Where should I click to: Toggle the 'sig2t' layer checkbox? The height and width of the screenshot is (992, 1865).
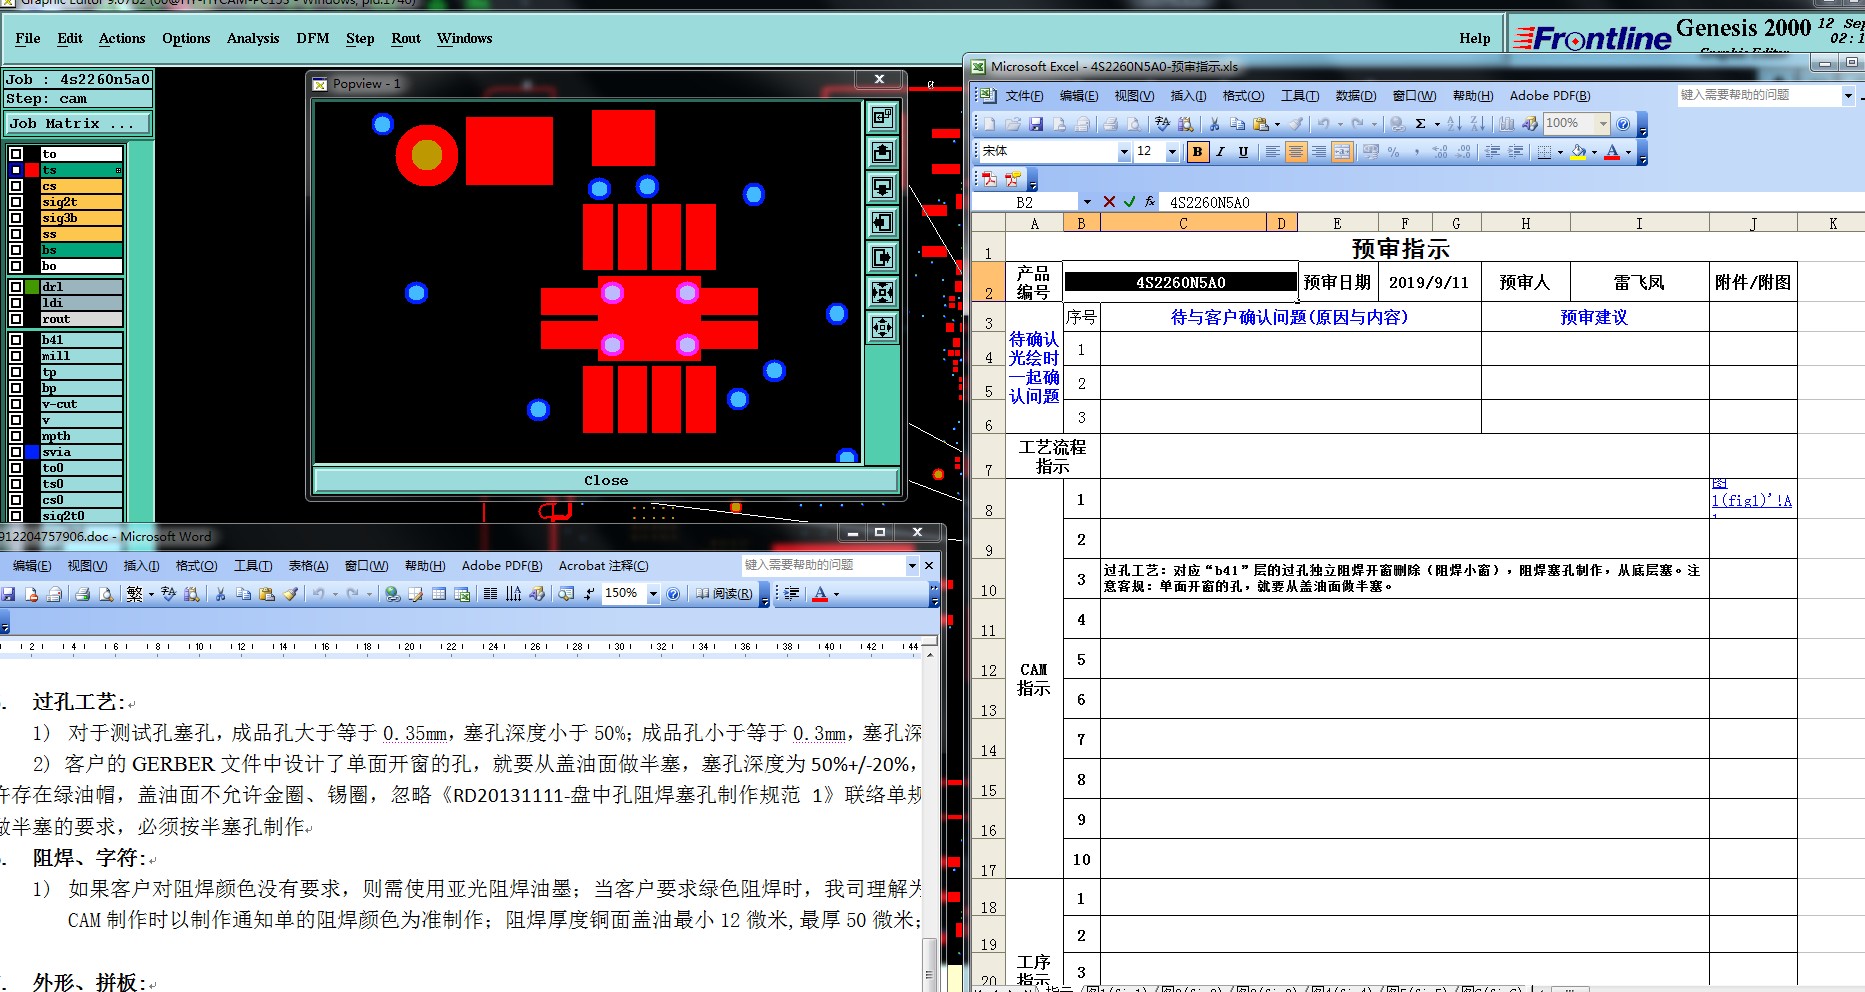point(16,202)
